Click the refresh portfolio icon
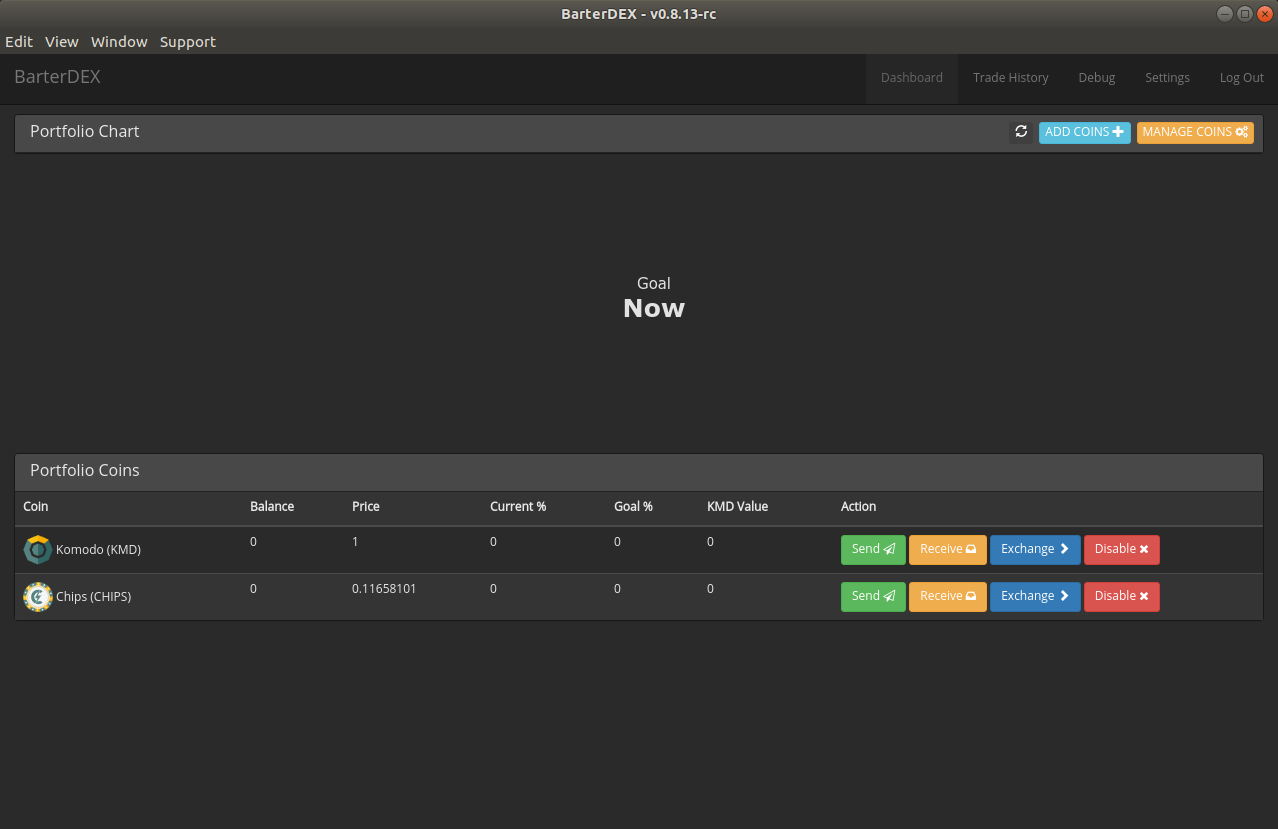Screen dimensions: 1278x829 [x=1021, y=132]
